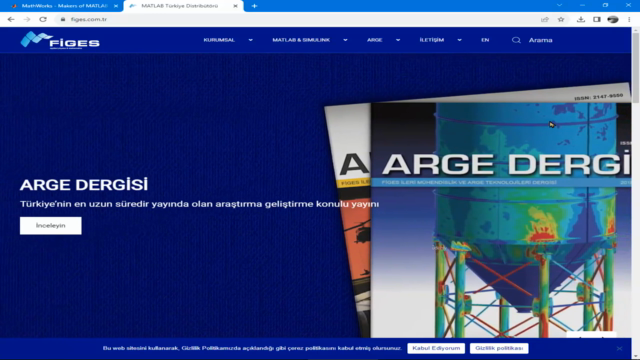Viewport: 640px width, 360px height.
Task: Reload the figes.com.tr page
Action: 43,19
